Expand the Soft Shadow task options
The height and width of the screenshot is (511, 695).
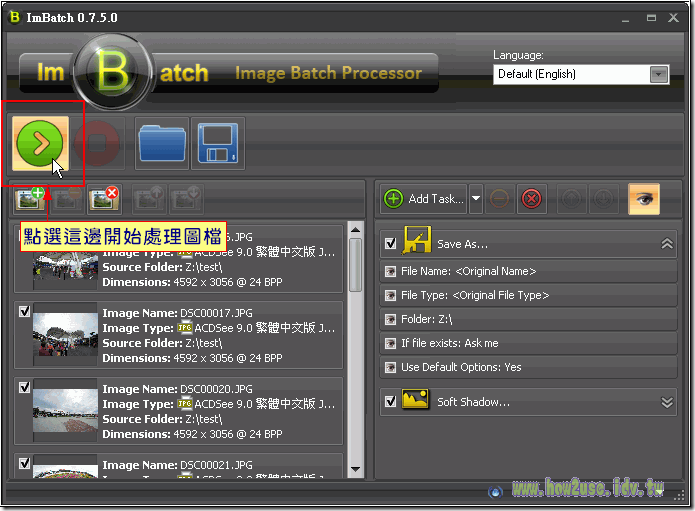667,402
